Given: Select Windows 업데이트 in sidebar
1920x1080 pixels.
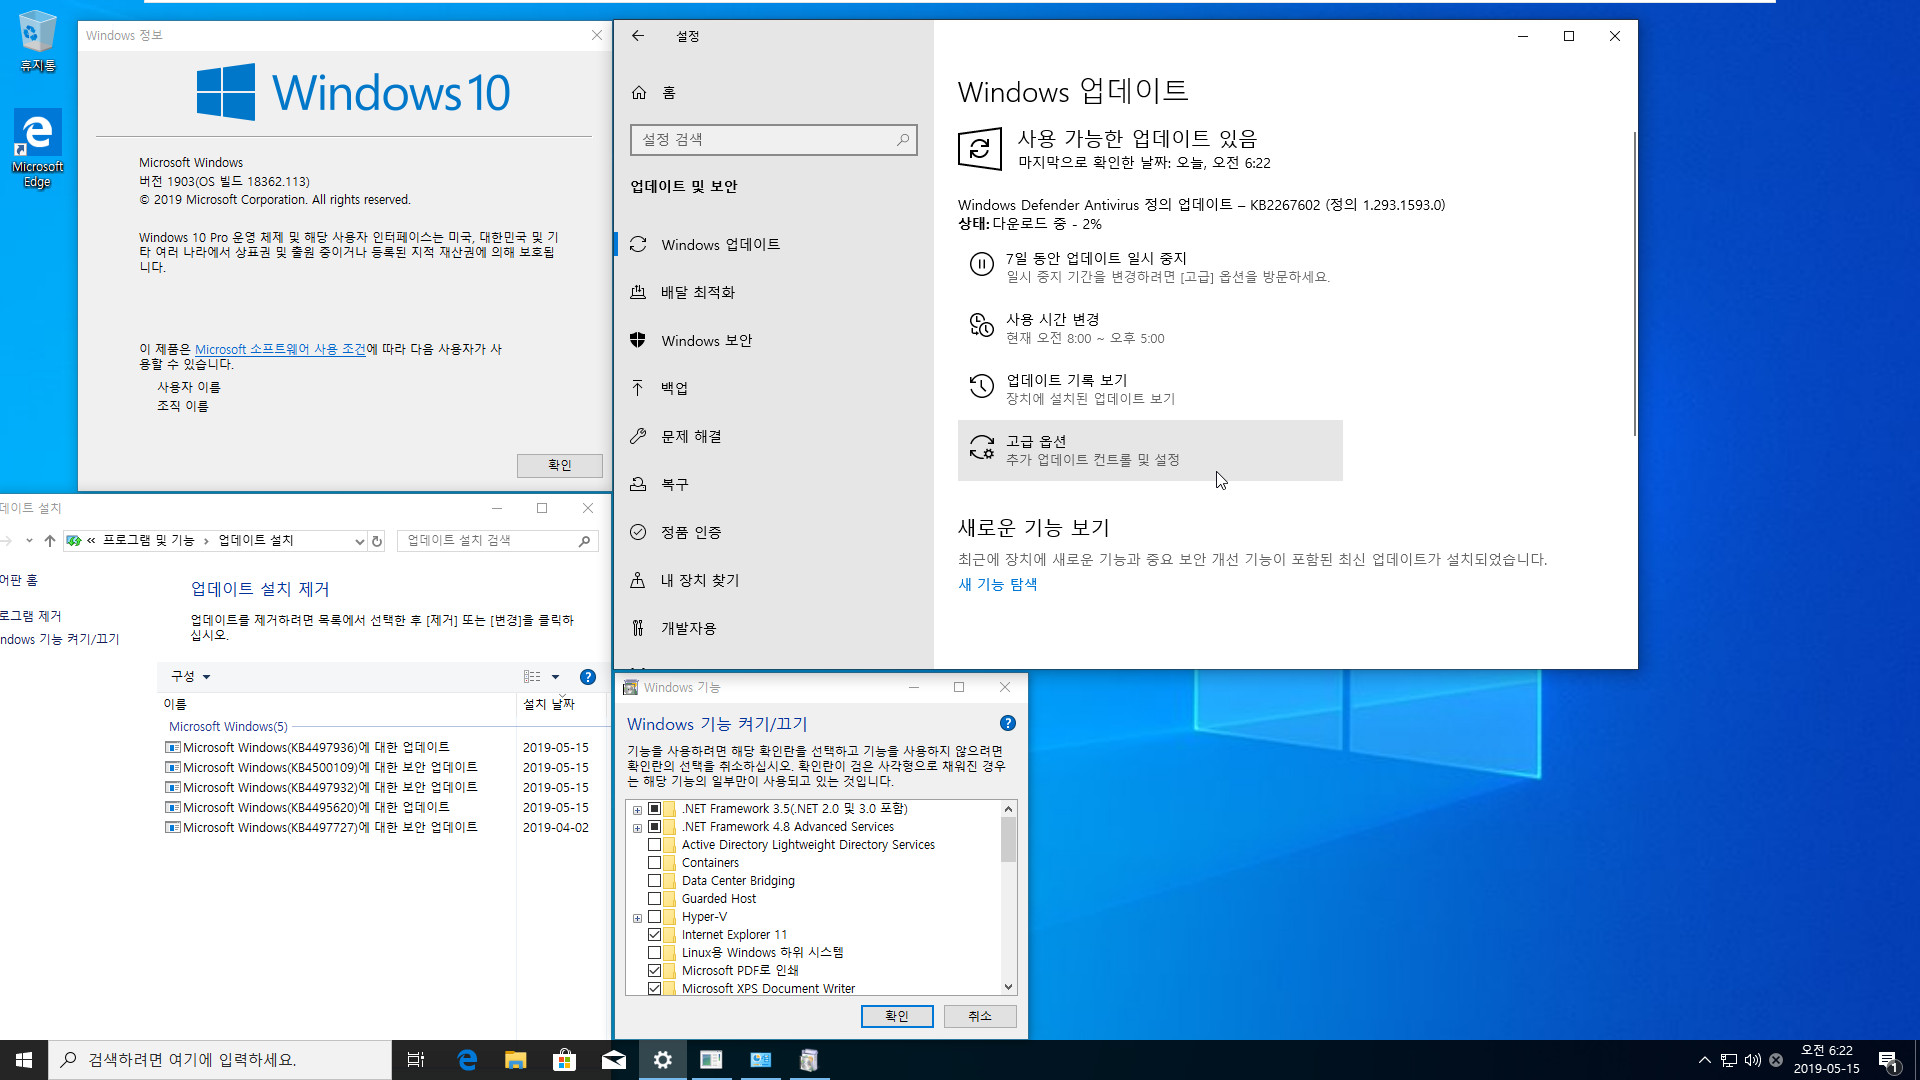Looking at the screenshot, I should point(773,245).
